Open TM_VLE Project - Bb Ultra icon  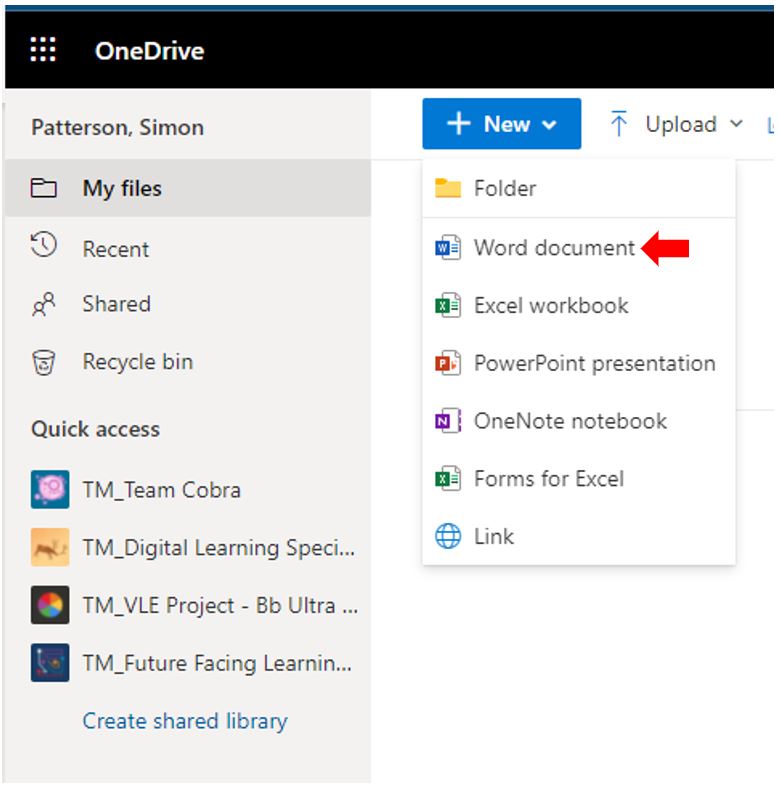point(50,605)
